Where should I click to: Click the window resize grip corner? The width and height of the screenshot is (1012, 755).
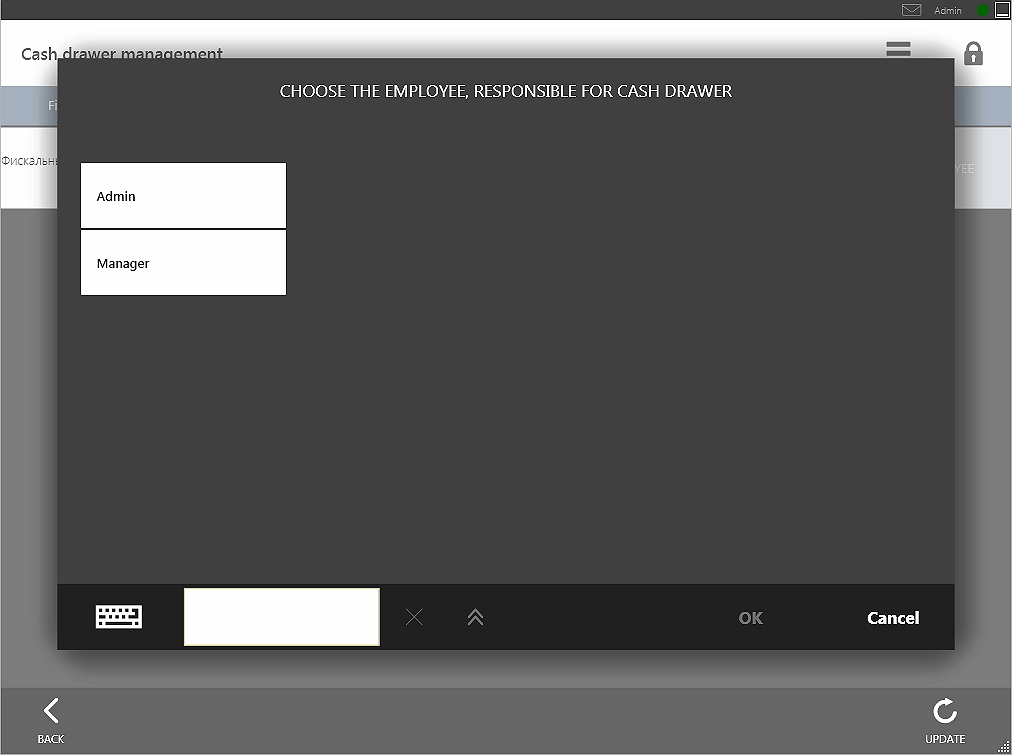click(x=1004, y=747)
